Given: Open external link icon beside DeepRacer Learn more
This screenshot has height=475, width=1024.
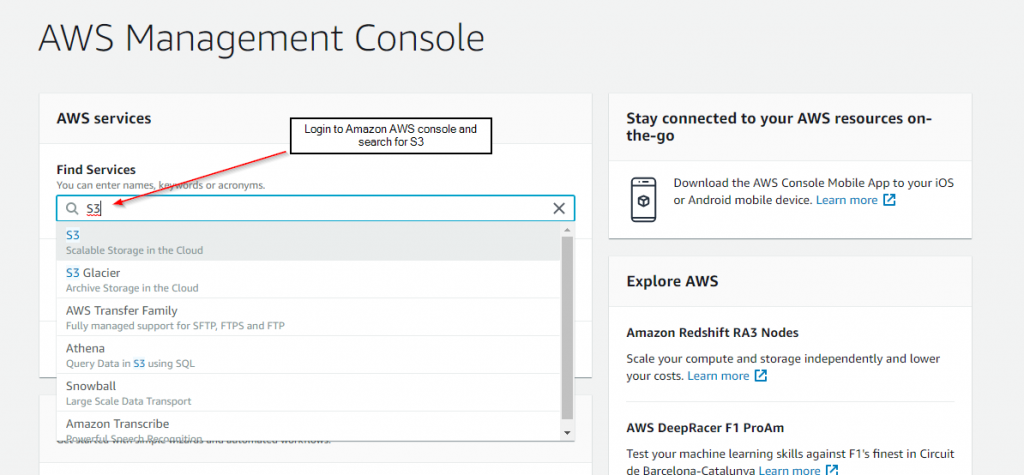Looking at the screenshot, I should [832, 470].
